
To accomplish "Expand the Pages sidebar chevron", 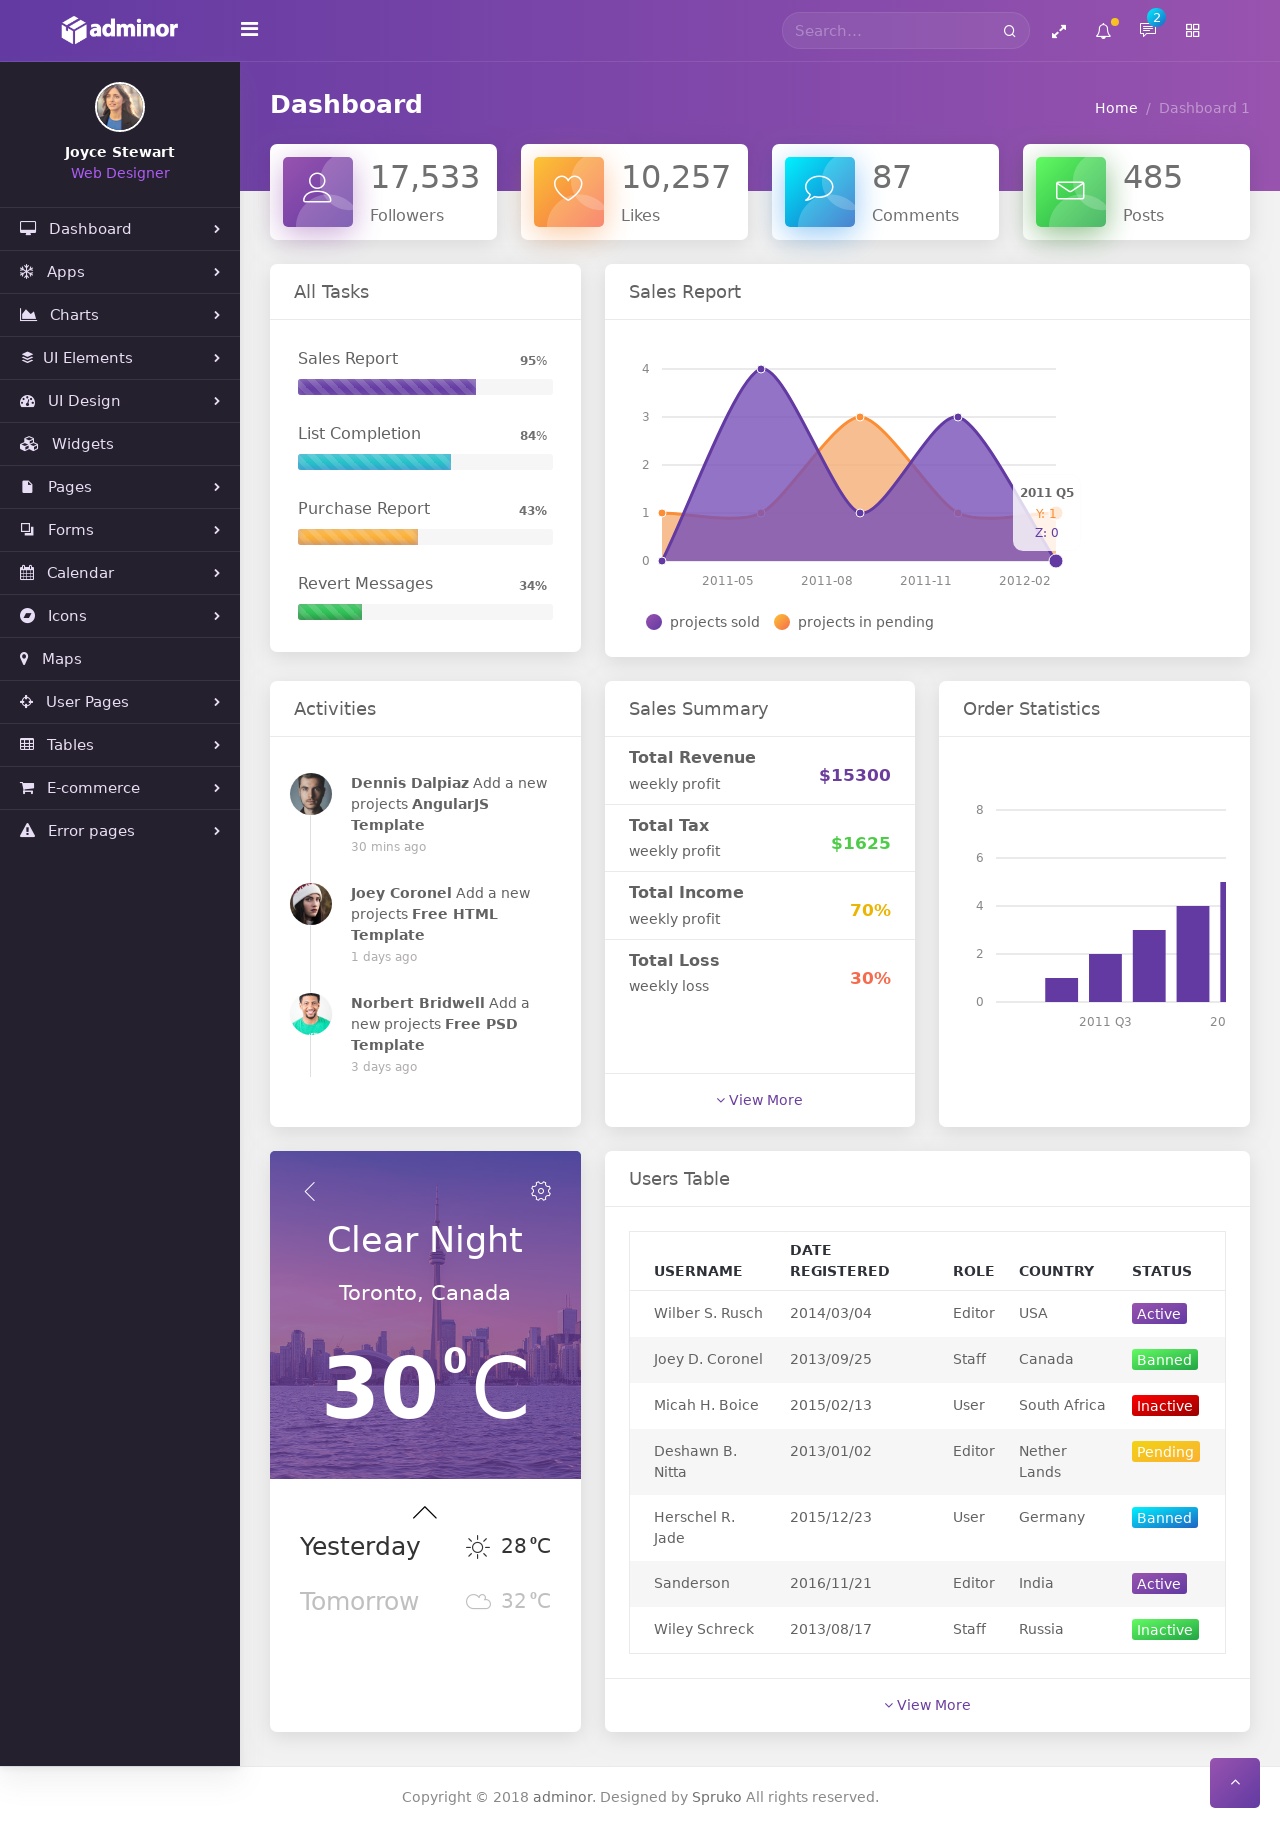I will pyautogui.click(x=217, y=487).
